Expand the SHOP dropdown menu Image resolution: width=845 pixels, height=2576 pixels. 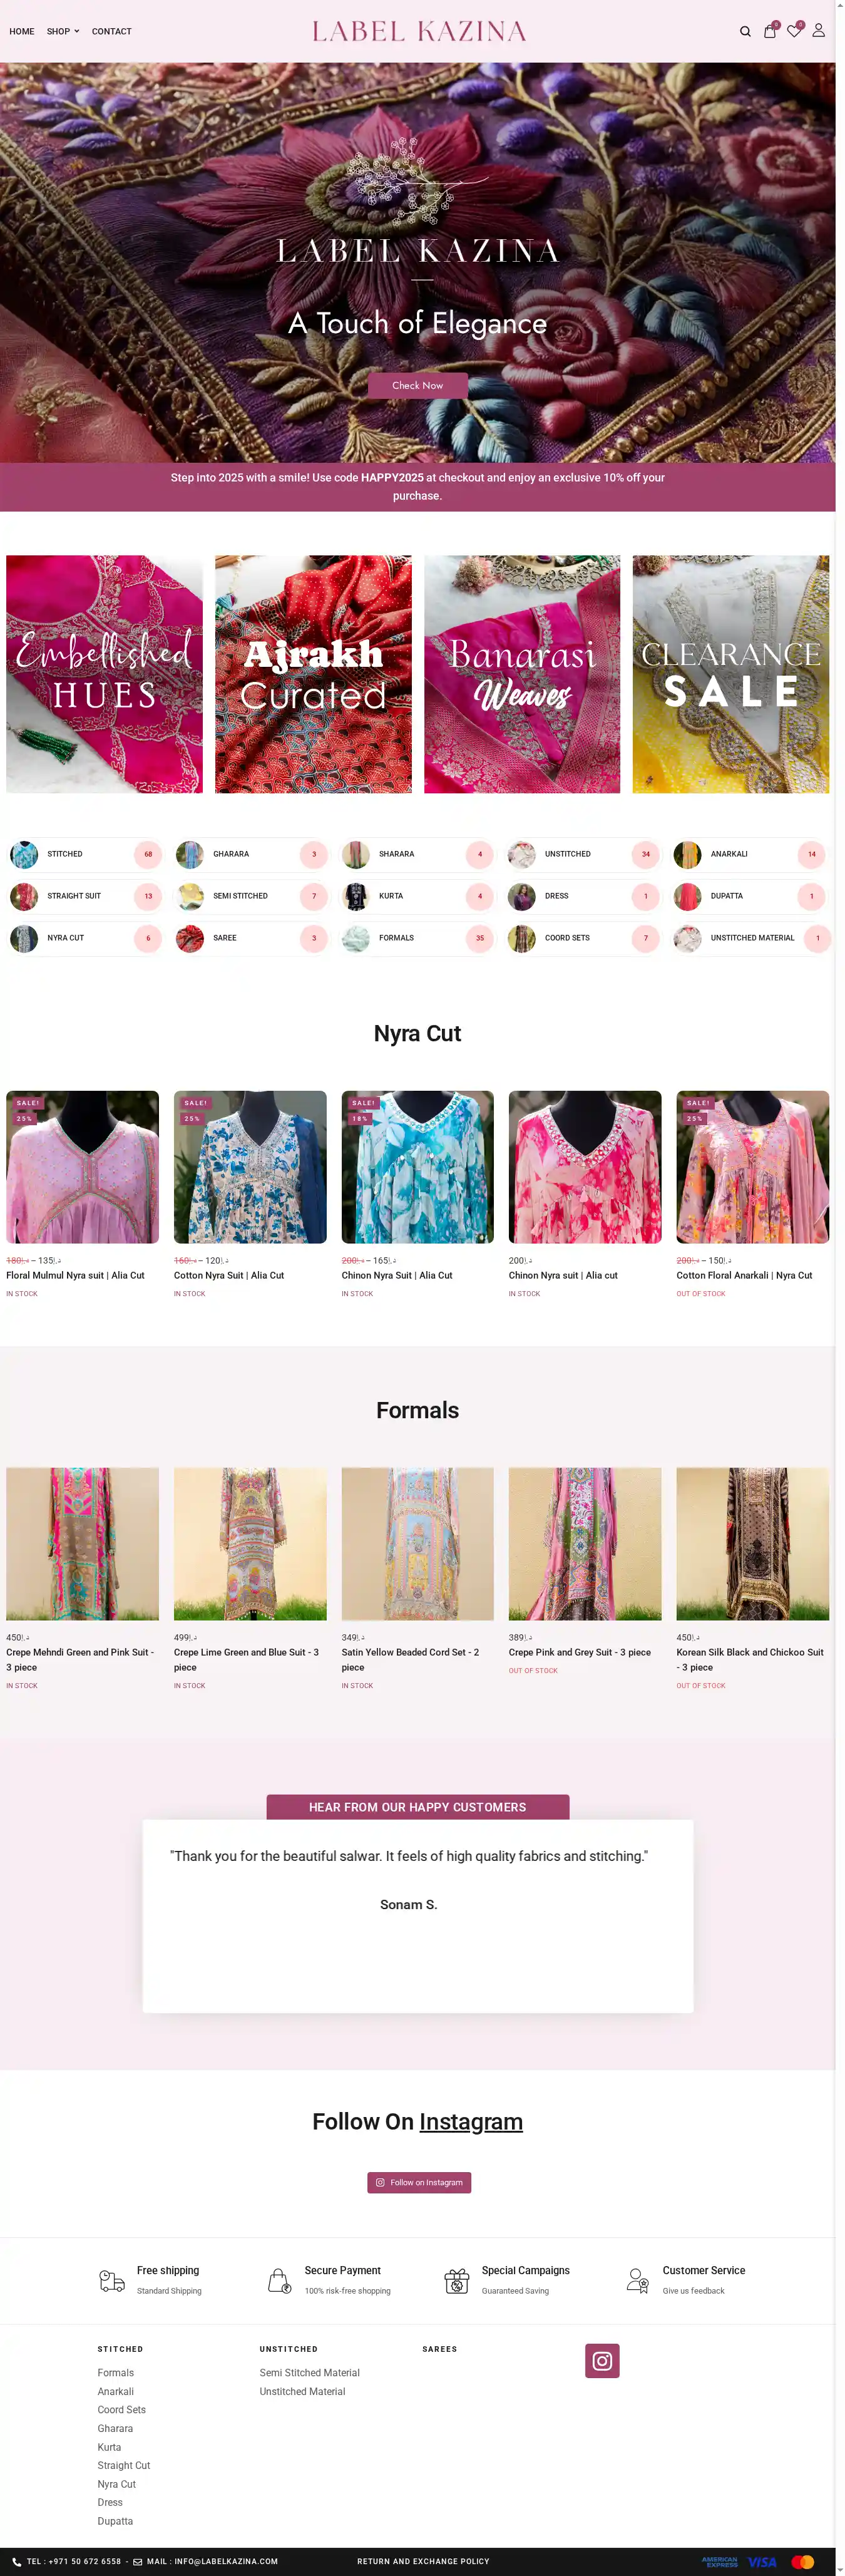(x=63, y=32)
